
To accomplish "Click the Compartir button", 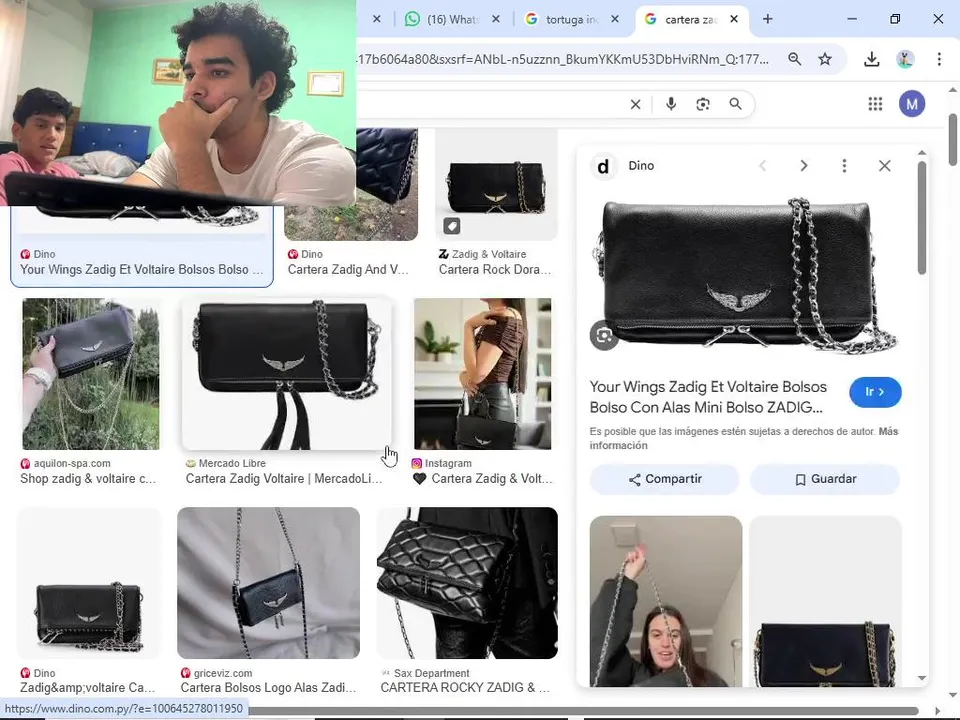I will pos(664,479).
